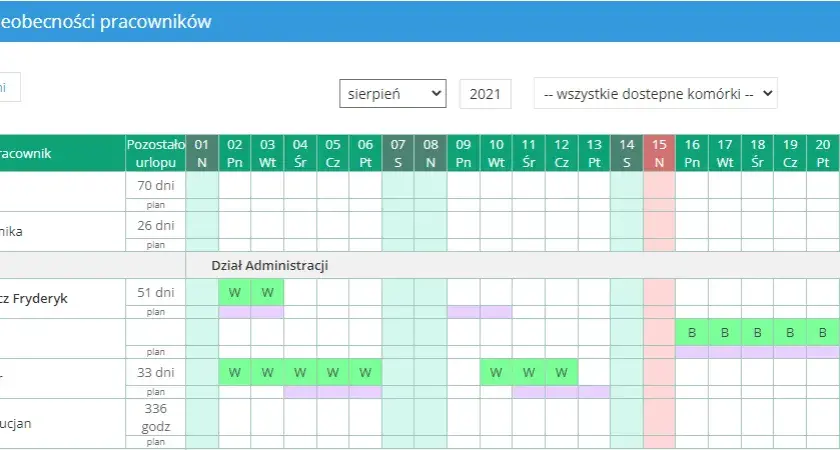Select the 336 godz remaining leave cell
The height and width of the screenshot is (450, 840).
click(x=156, y=417)
